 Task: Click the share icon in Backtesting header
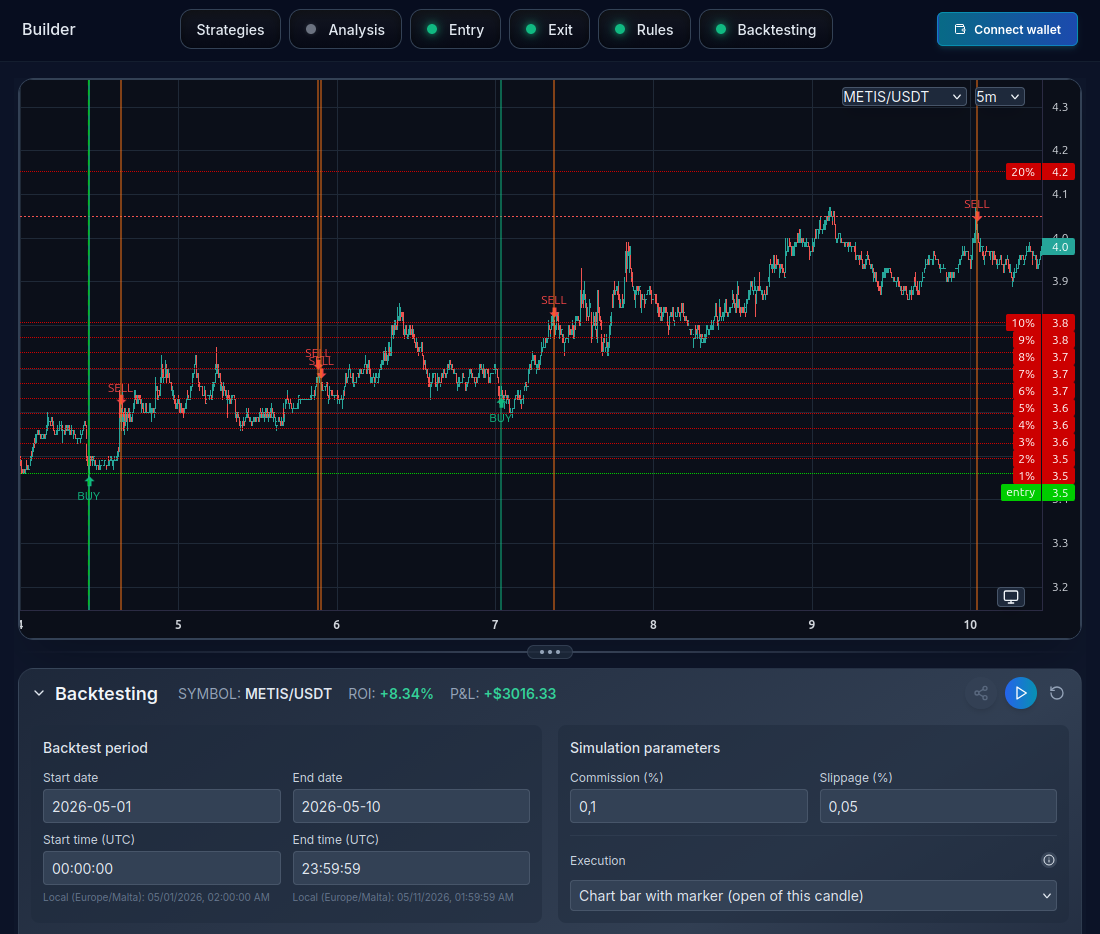pyautogui.click(x=981, y=693)
